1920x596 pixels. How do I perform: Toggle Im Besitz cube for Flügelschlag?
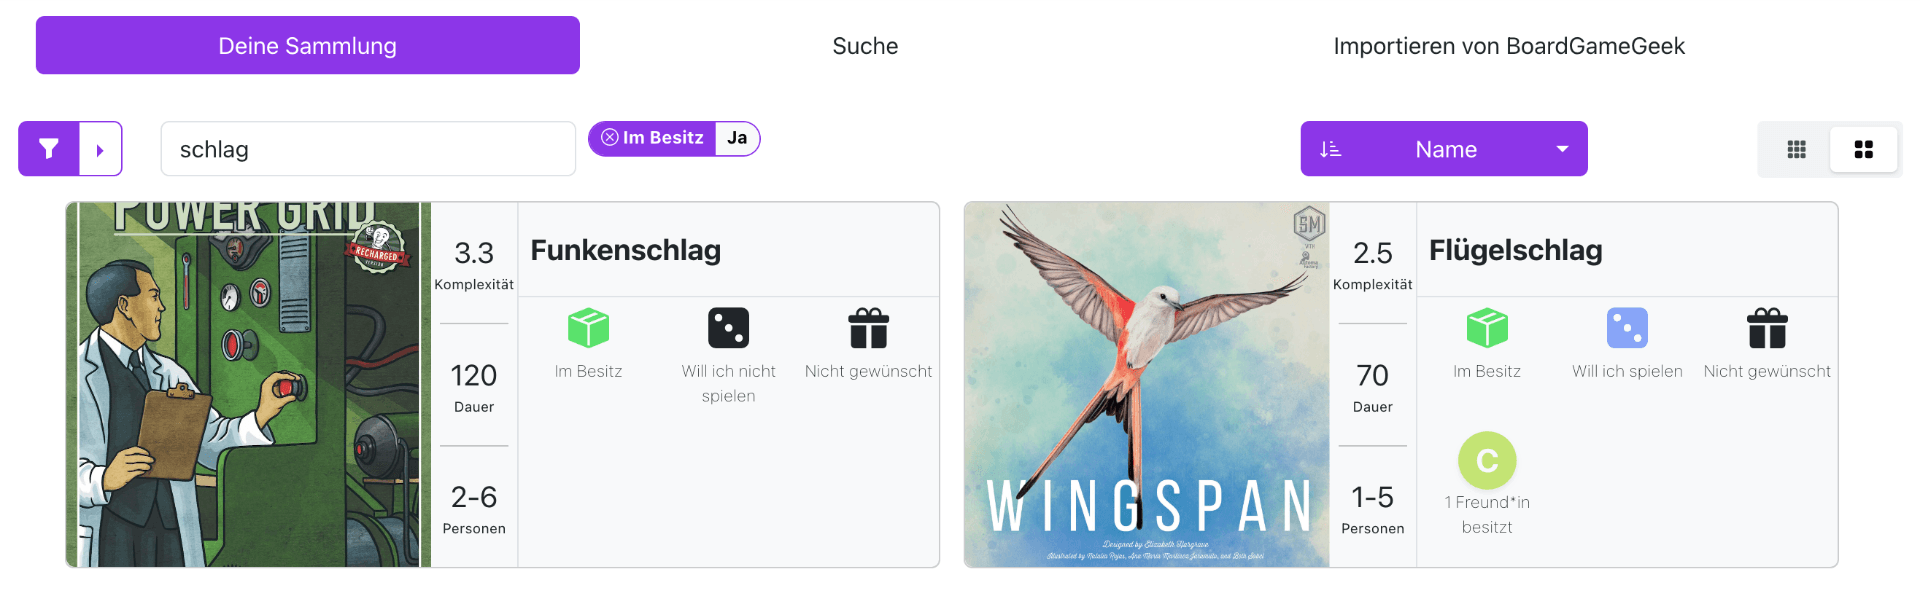tap(1487, 328)
